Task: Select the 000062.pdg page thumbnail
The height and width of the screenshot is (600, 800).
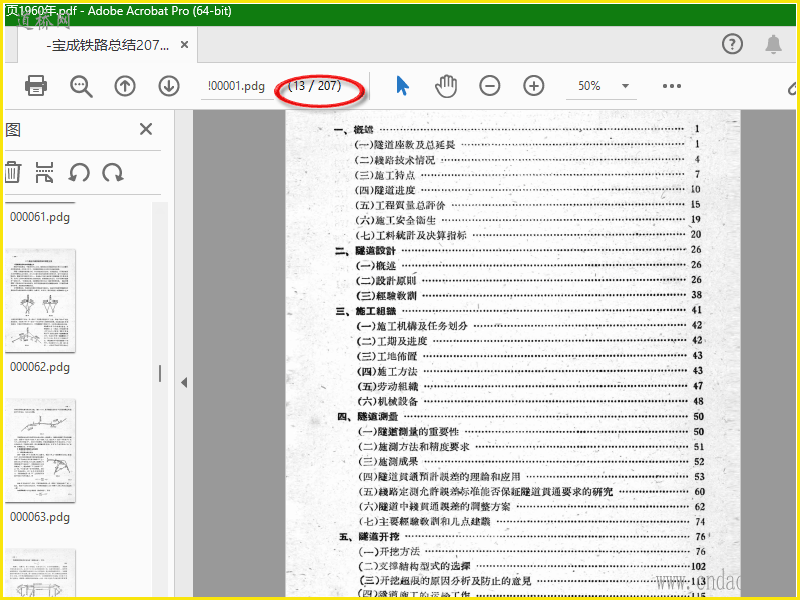Action: pos(40,301)
